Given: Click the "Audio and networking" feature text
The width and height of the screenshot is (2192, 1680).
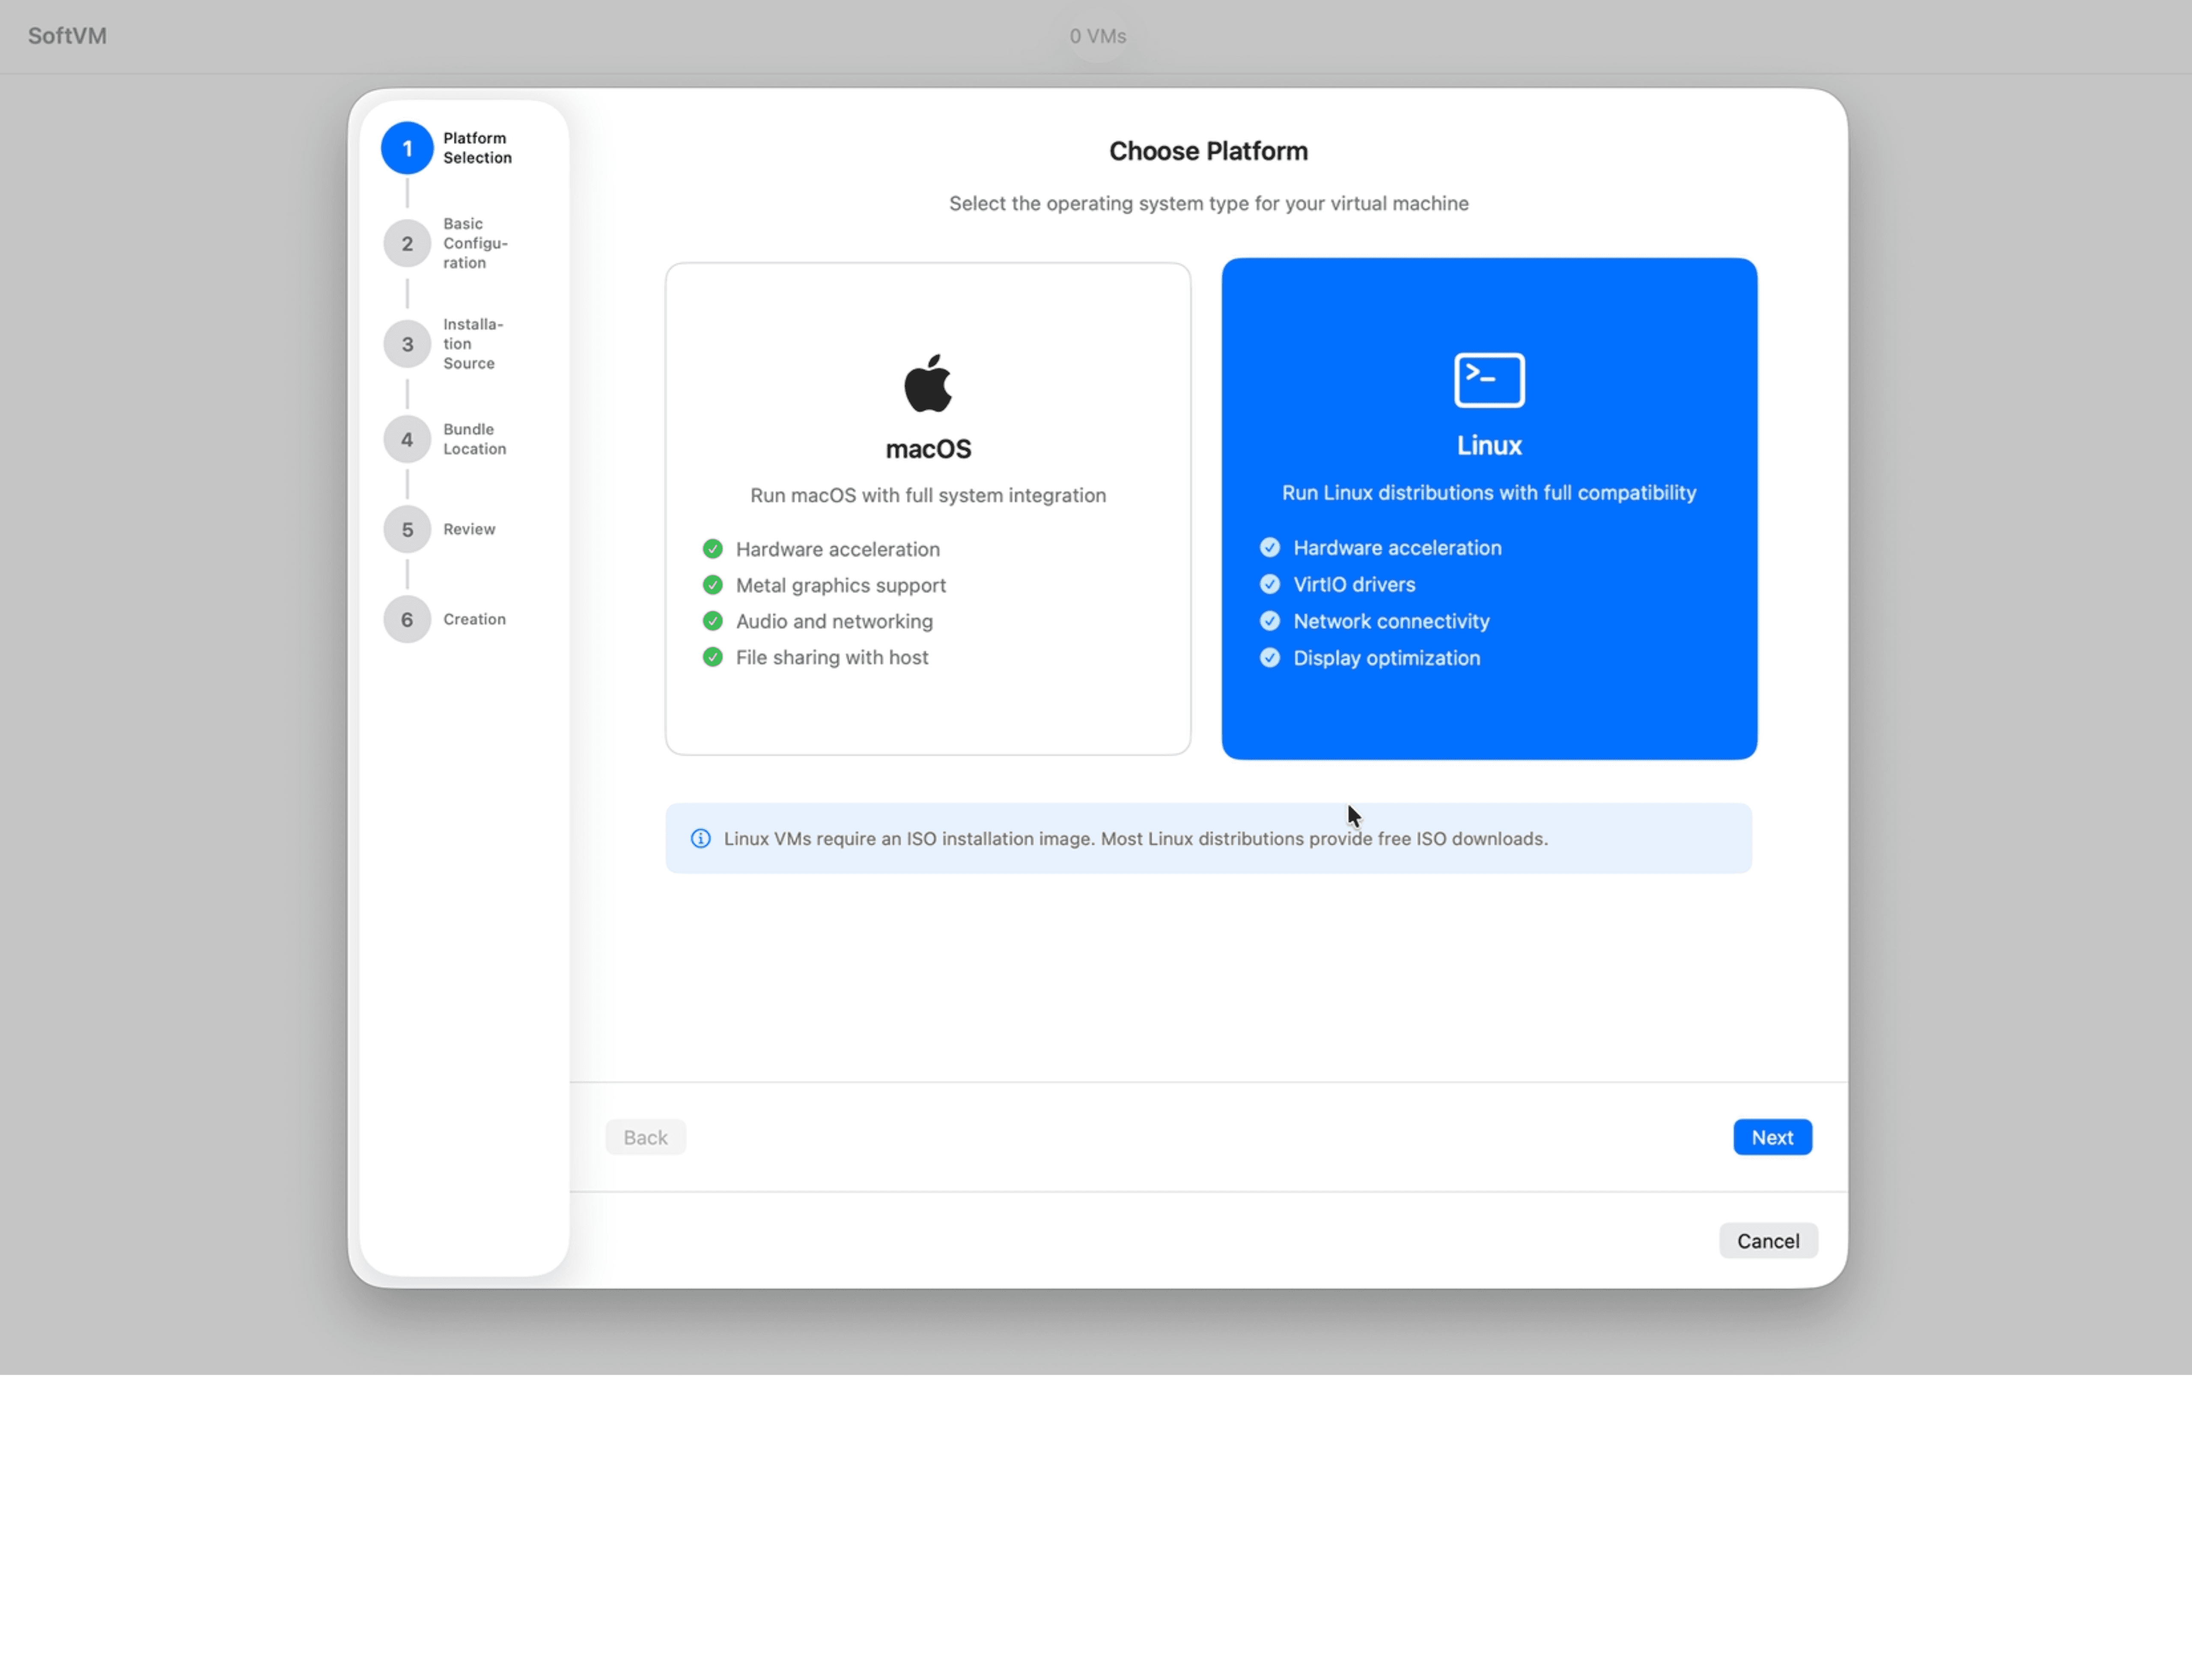Looking at the screenshot, I should point(834,621).
